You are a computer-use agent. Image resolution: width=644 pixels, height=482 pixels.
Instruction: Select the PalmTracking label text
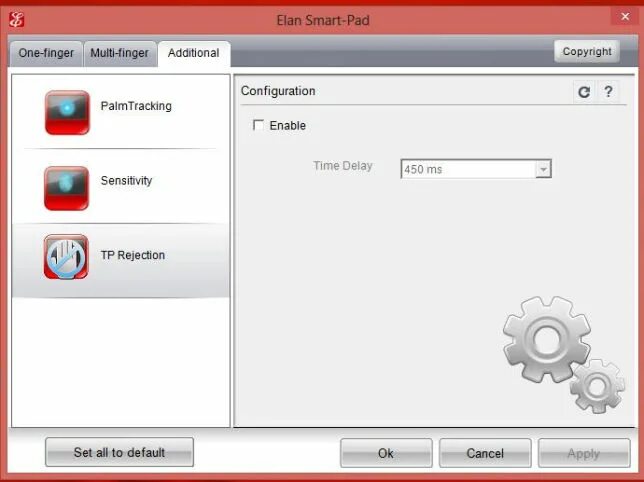point(136,106)
